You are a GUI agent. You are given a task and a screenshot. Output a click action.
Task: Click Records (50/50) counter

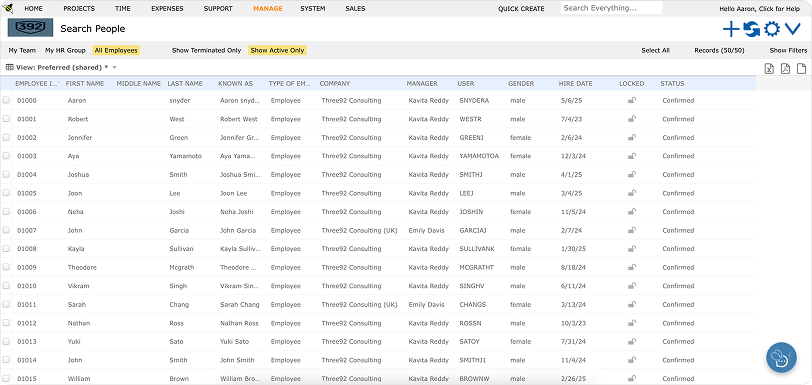click(719, 51)
